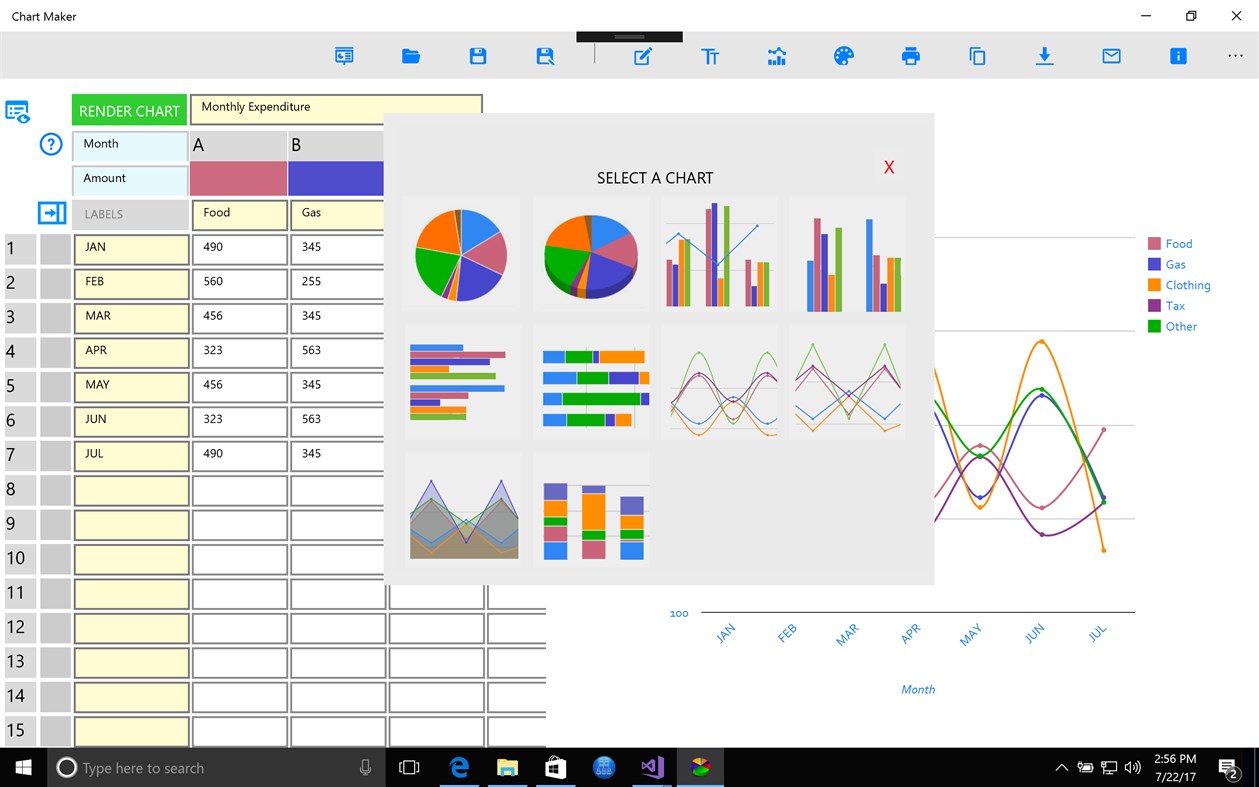Close the SELECT A CHART dialog
Screen dimensions: 1259x787
point(888,167)
